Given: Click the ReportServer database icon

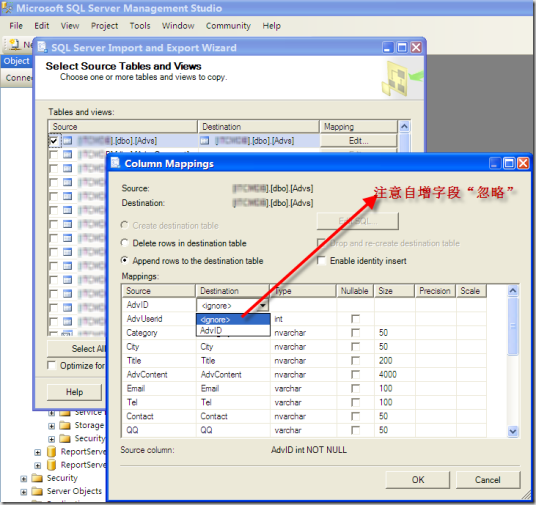Looking at the screenshot, I should pos(51,452).
